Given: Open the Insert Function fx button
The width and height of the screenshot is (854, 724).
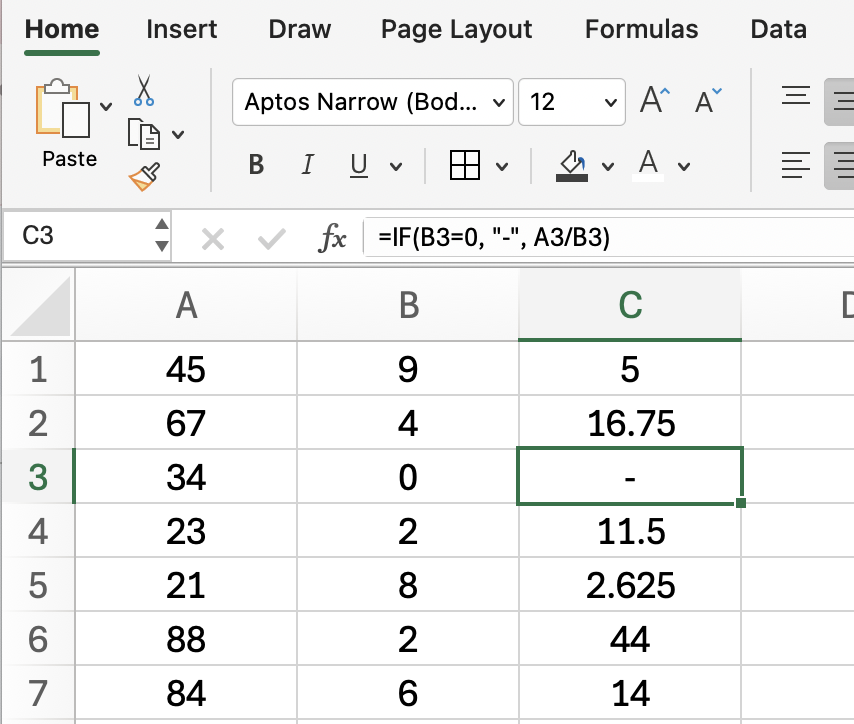Looking at the screenshot, I should [332, 237].
